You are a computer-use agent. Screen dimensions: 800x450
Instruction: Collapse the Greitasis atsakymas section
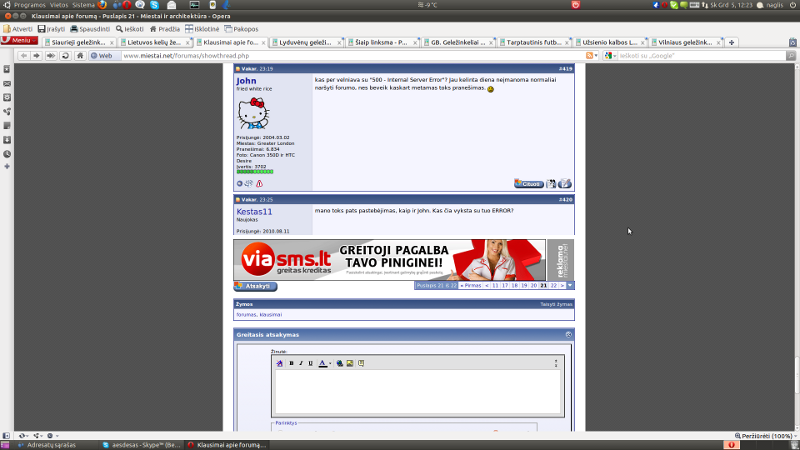click(x=568, y=334)
